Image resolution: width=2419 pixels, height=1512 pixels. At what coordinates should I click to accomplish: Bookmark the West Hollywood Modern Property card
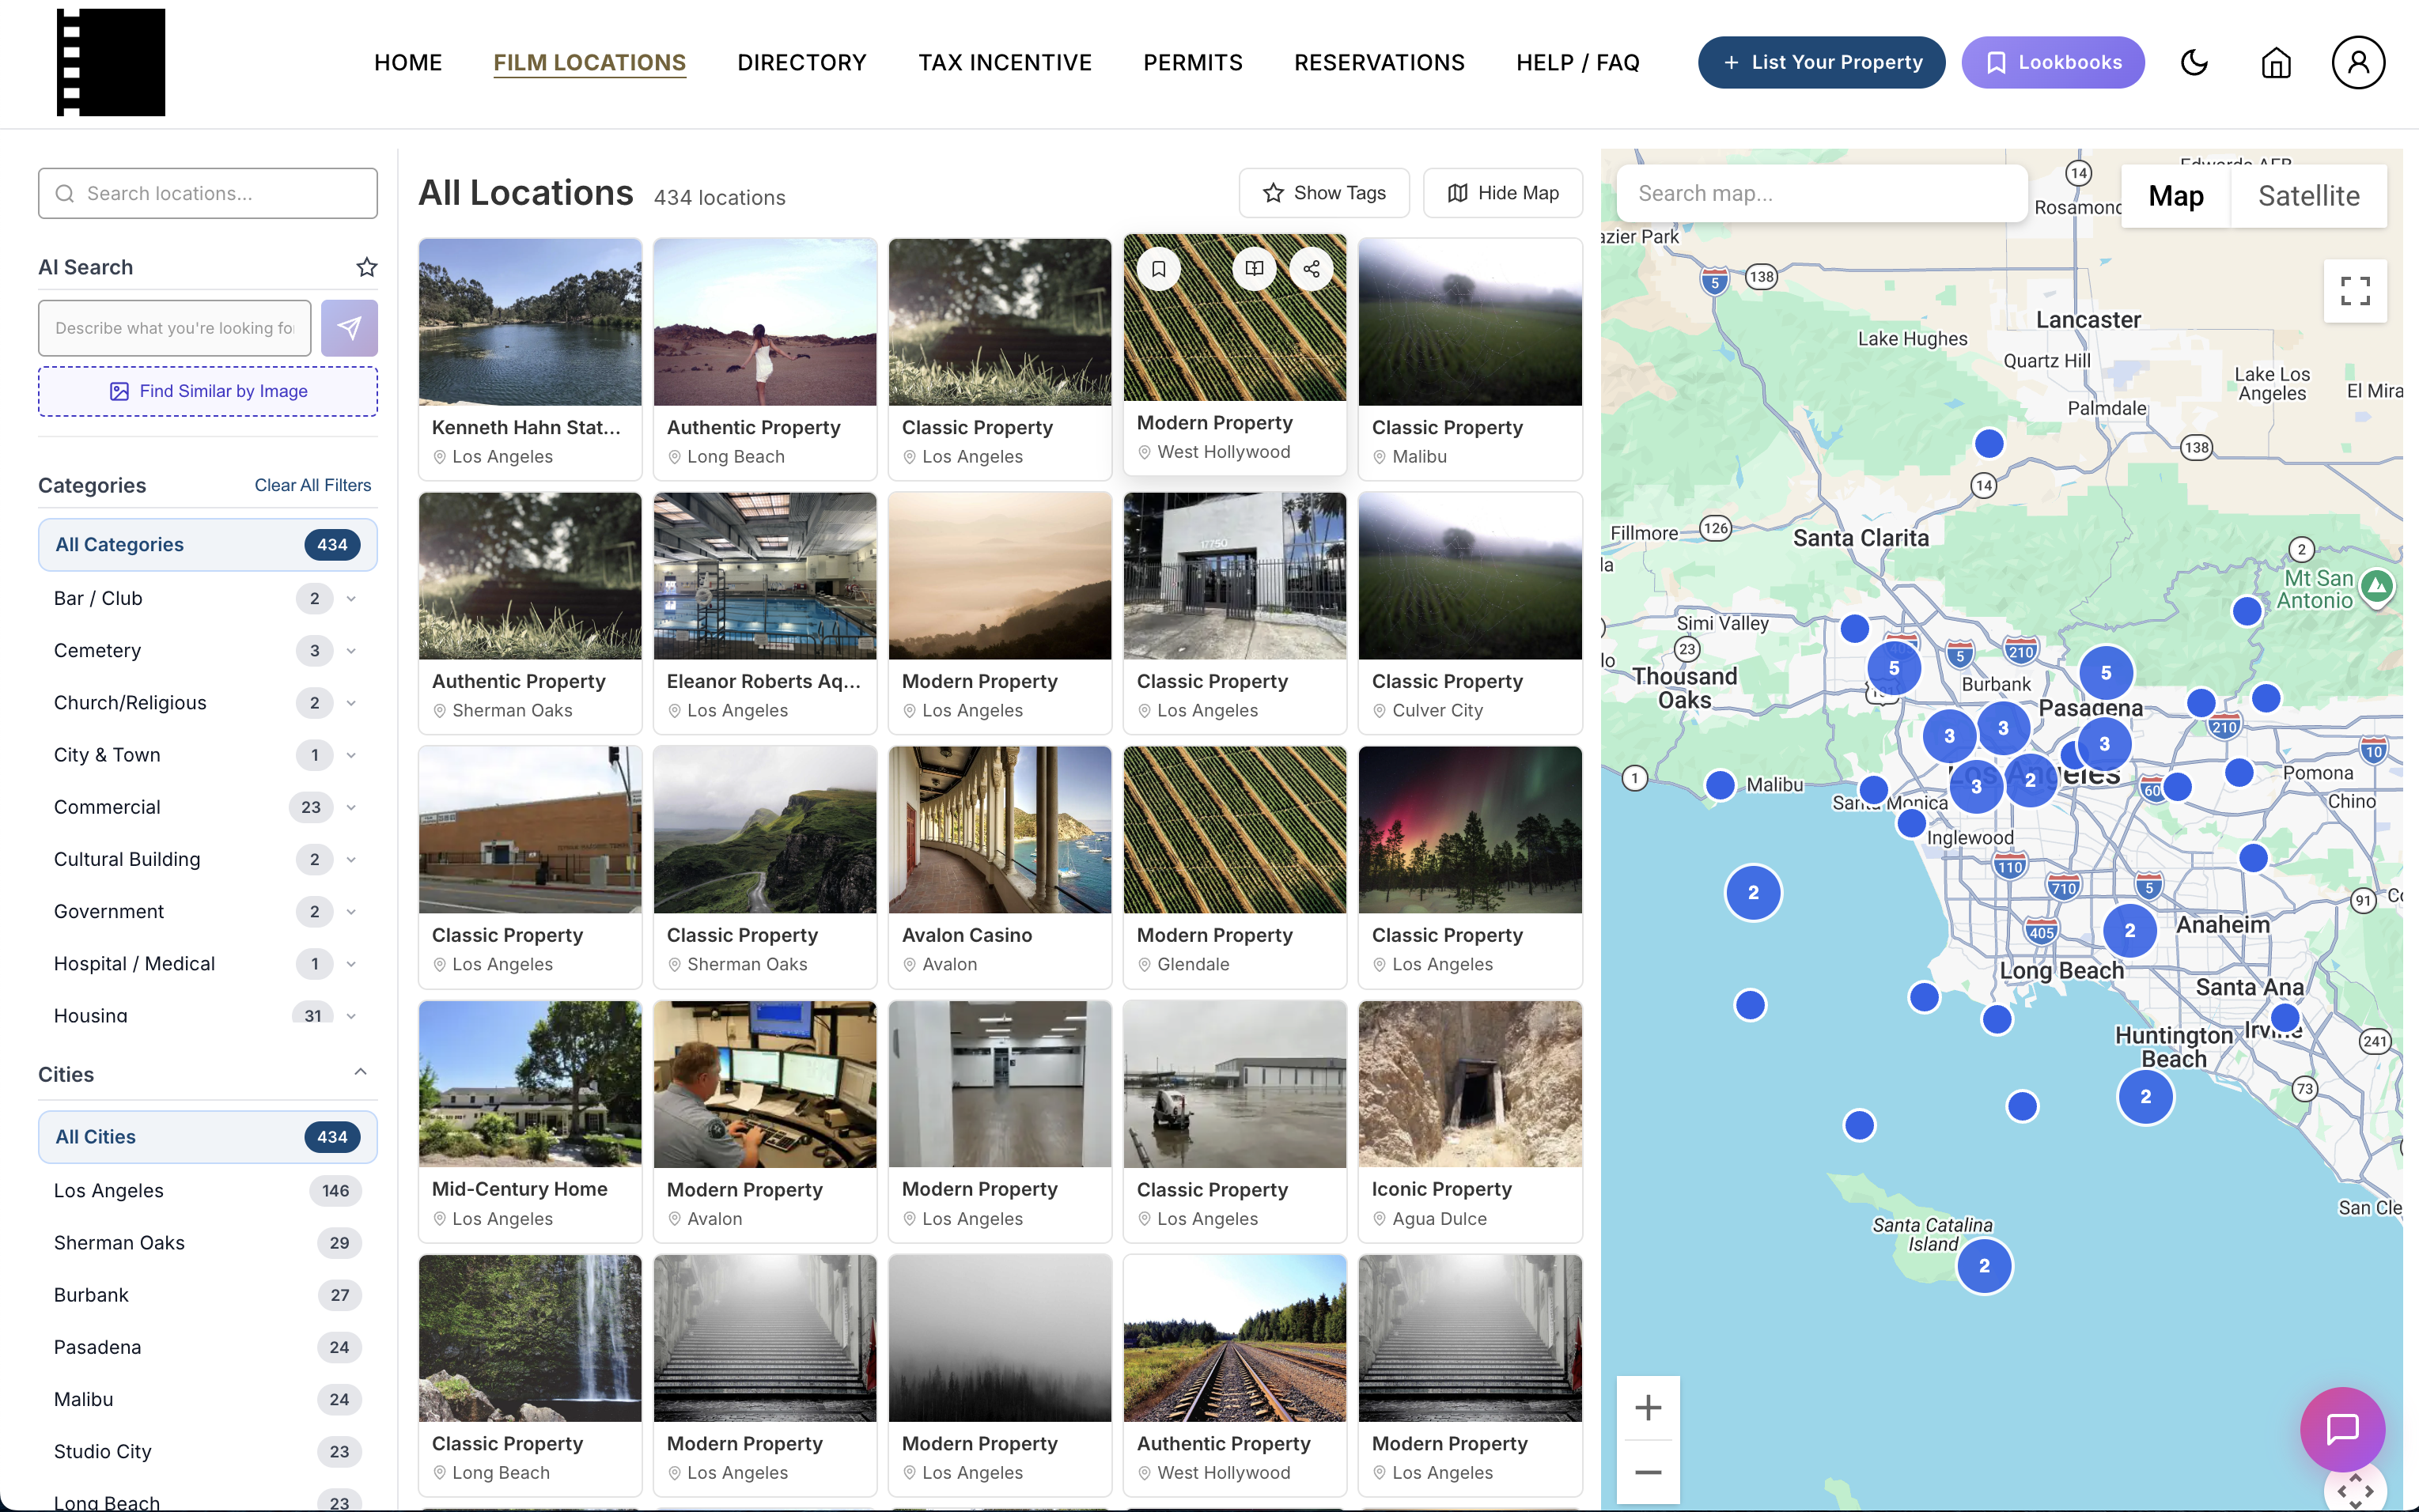(x=1159, y=269)
